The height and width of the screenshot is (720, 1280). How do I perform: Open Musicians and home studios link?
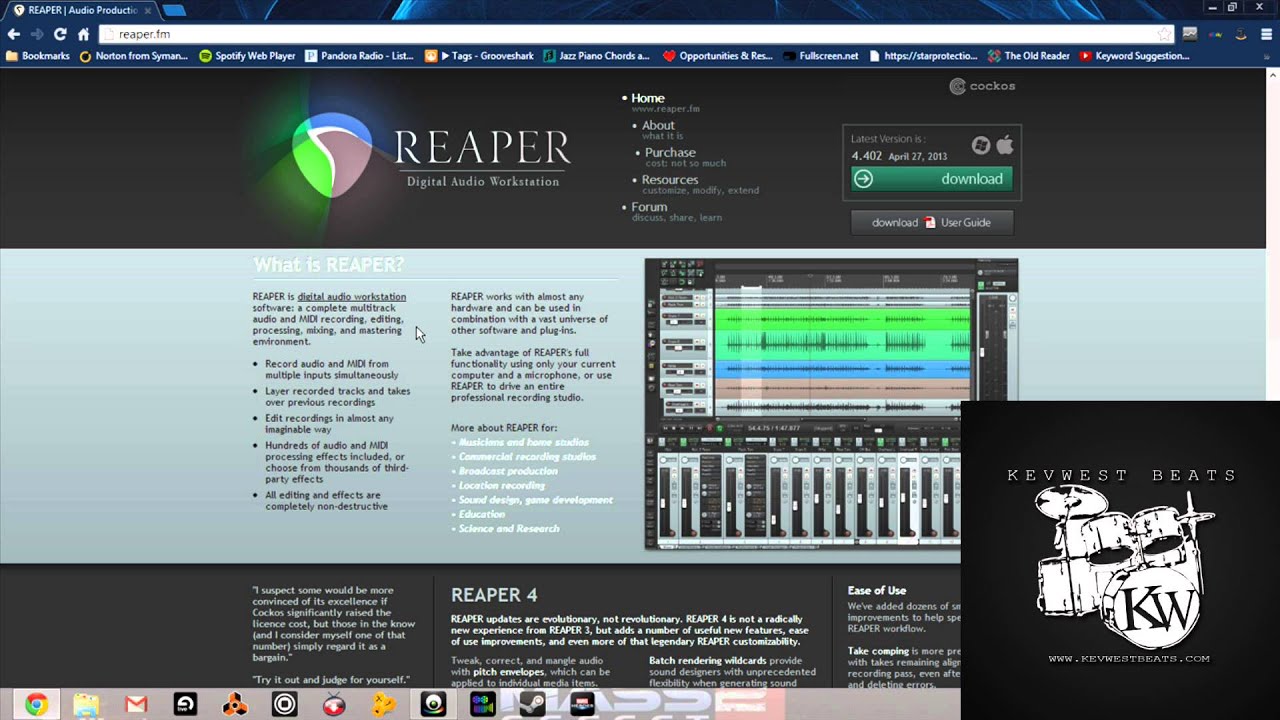pyautogui.click(x=523, y=442)
